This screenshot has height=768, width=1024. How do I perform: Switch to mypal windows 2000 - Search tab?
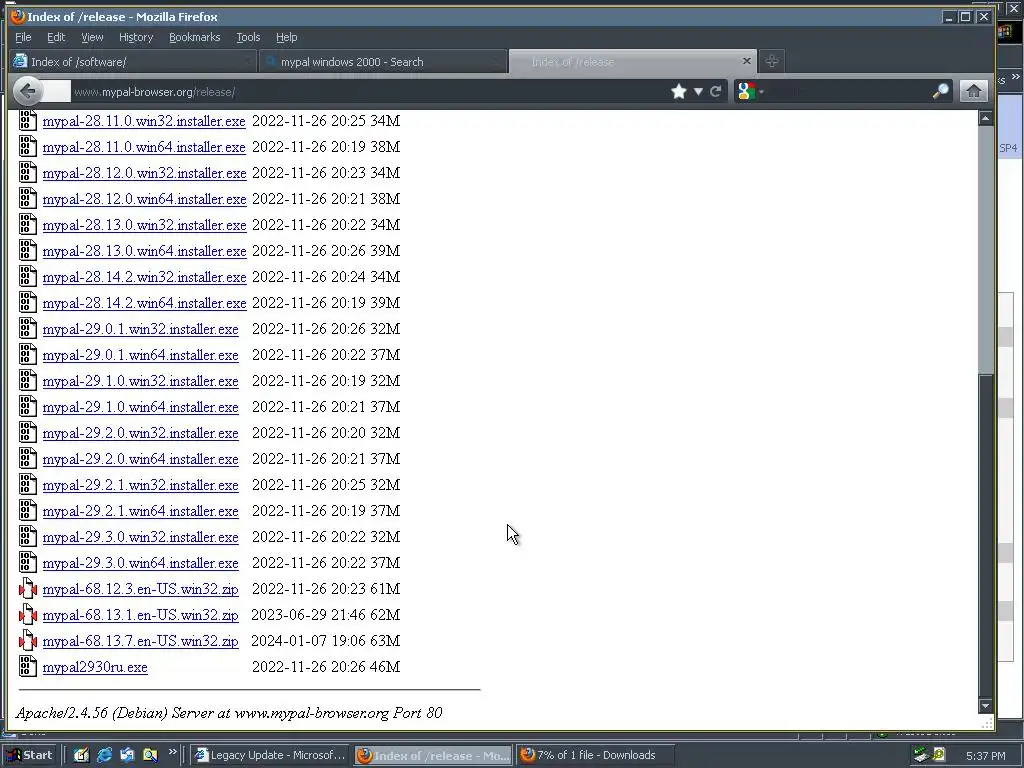click(x=383, y=62)
